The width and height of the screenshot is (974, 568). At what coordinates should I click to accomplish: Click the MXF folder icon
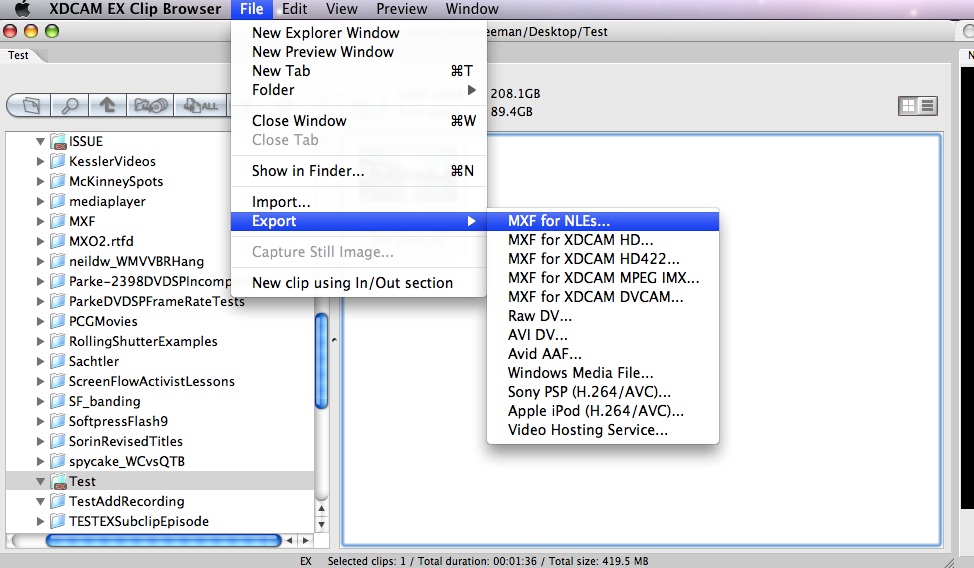pos(58,221)
